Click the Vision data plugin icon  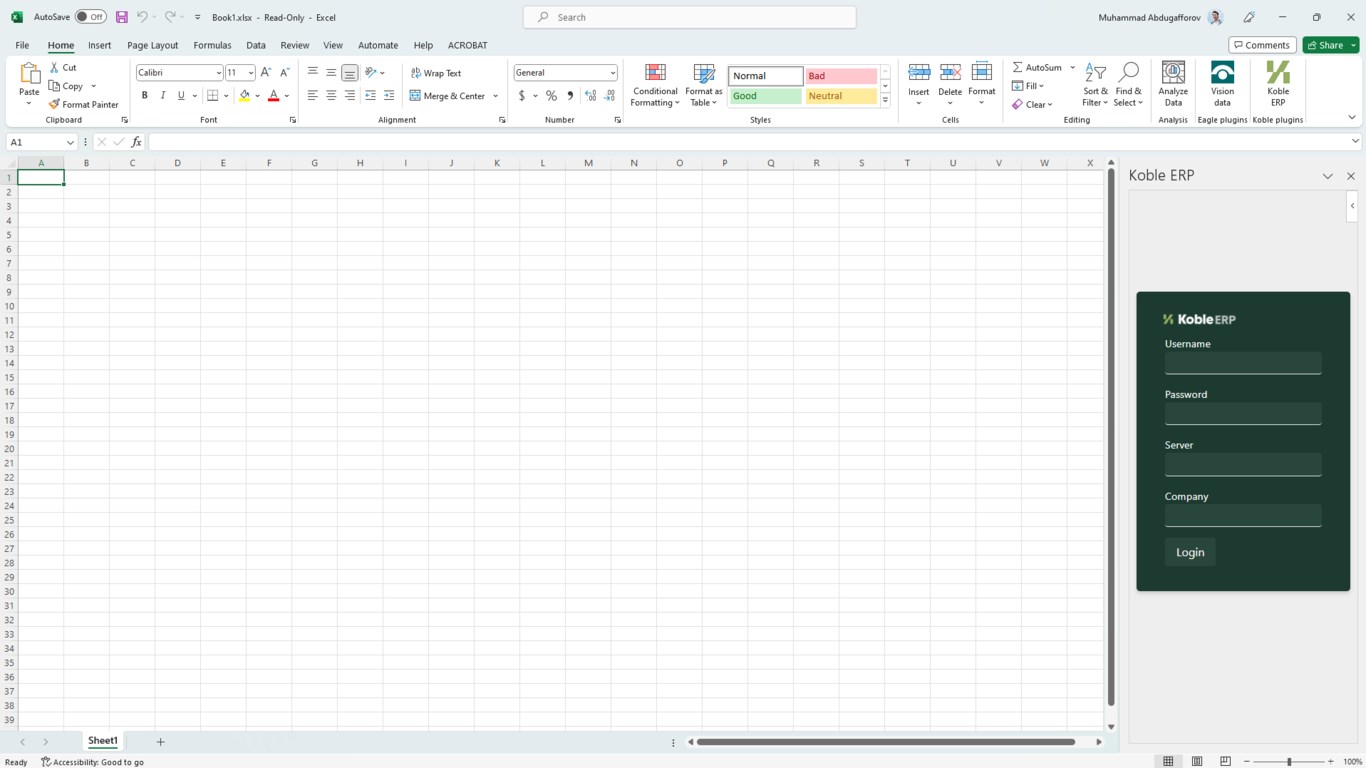[x=1222, y=73]
